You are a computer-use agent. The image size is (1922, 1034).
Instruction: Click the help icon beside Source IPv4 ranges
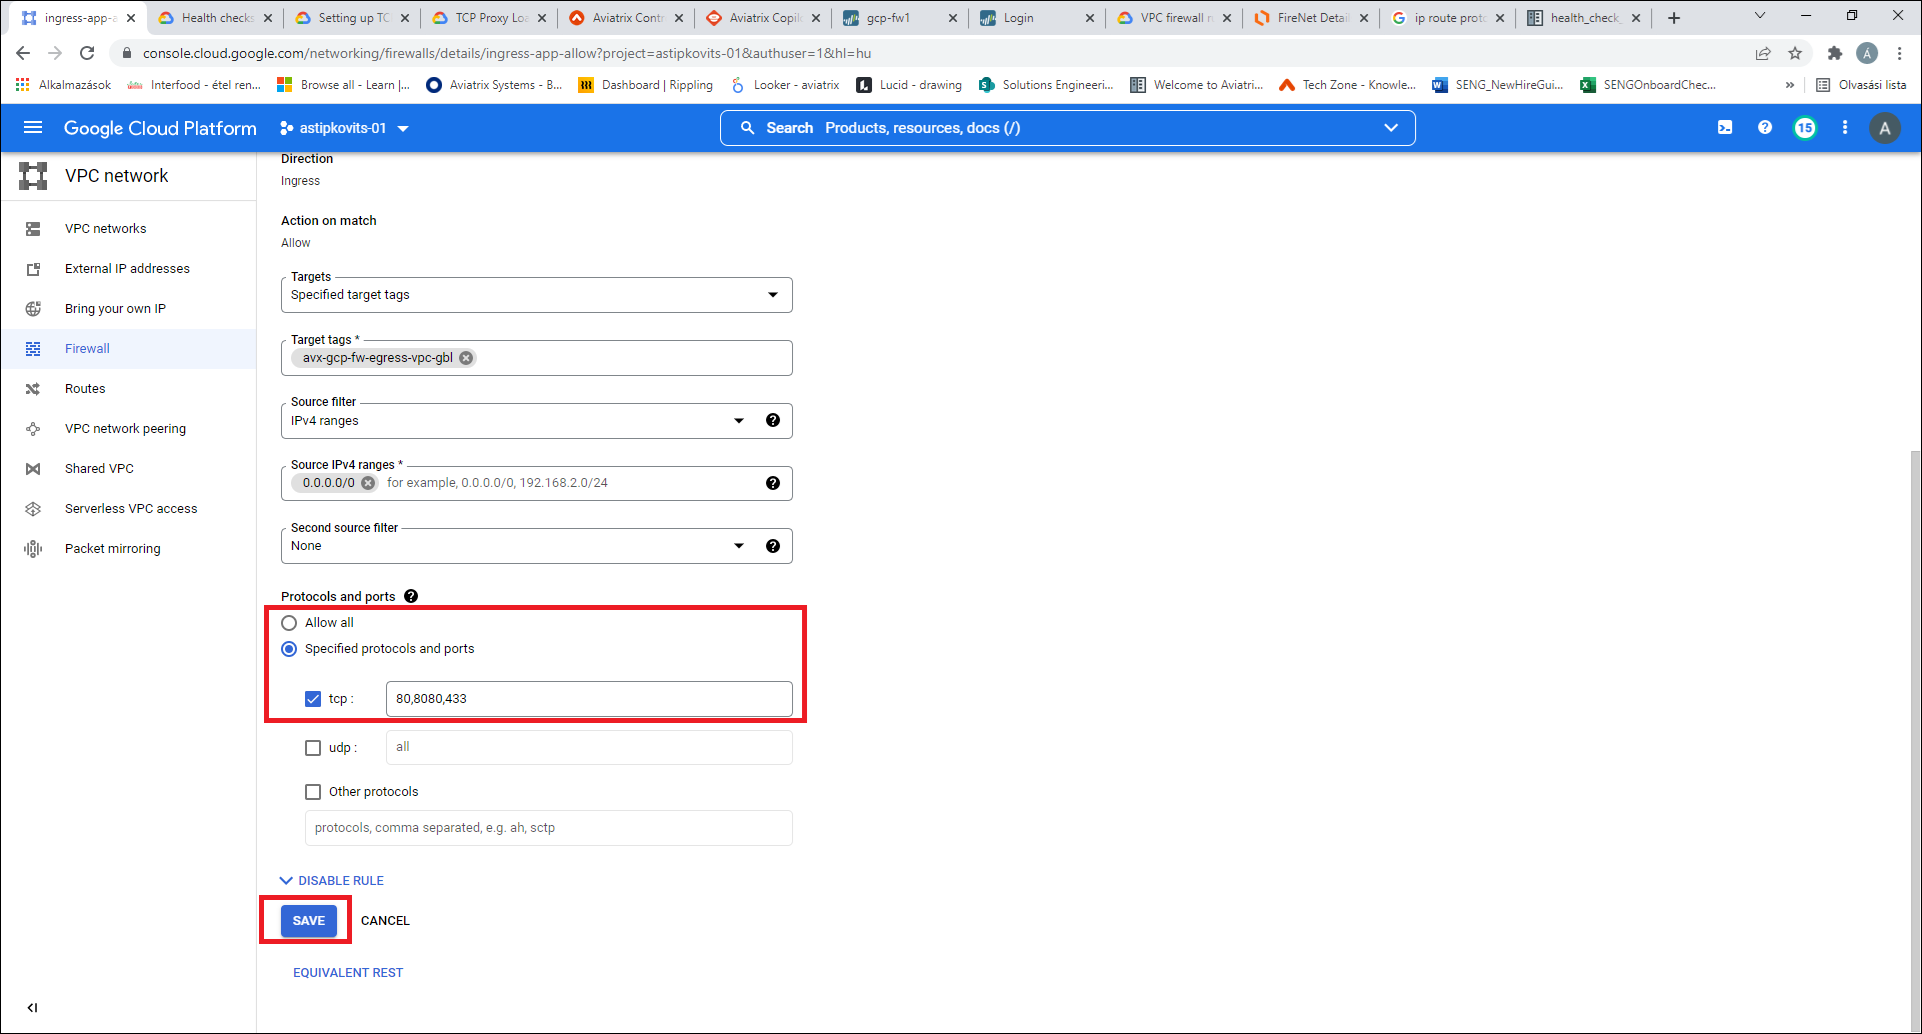click(x=773, y=483)
